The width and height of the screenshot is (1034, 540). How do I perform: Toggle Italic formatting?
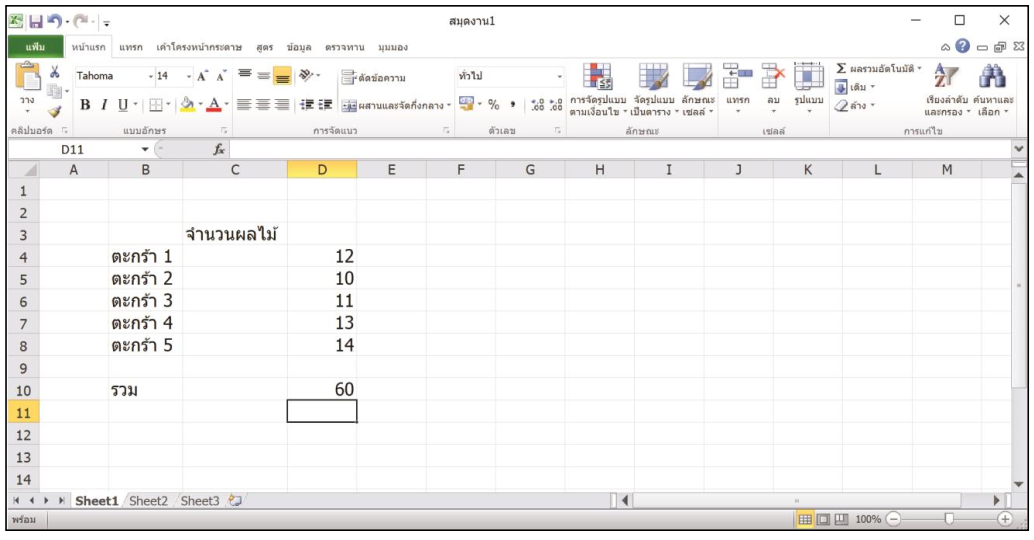[x=103, y=104]
